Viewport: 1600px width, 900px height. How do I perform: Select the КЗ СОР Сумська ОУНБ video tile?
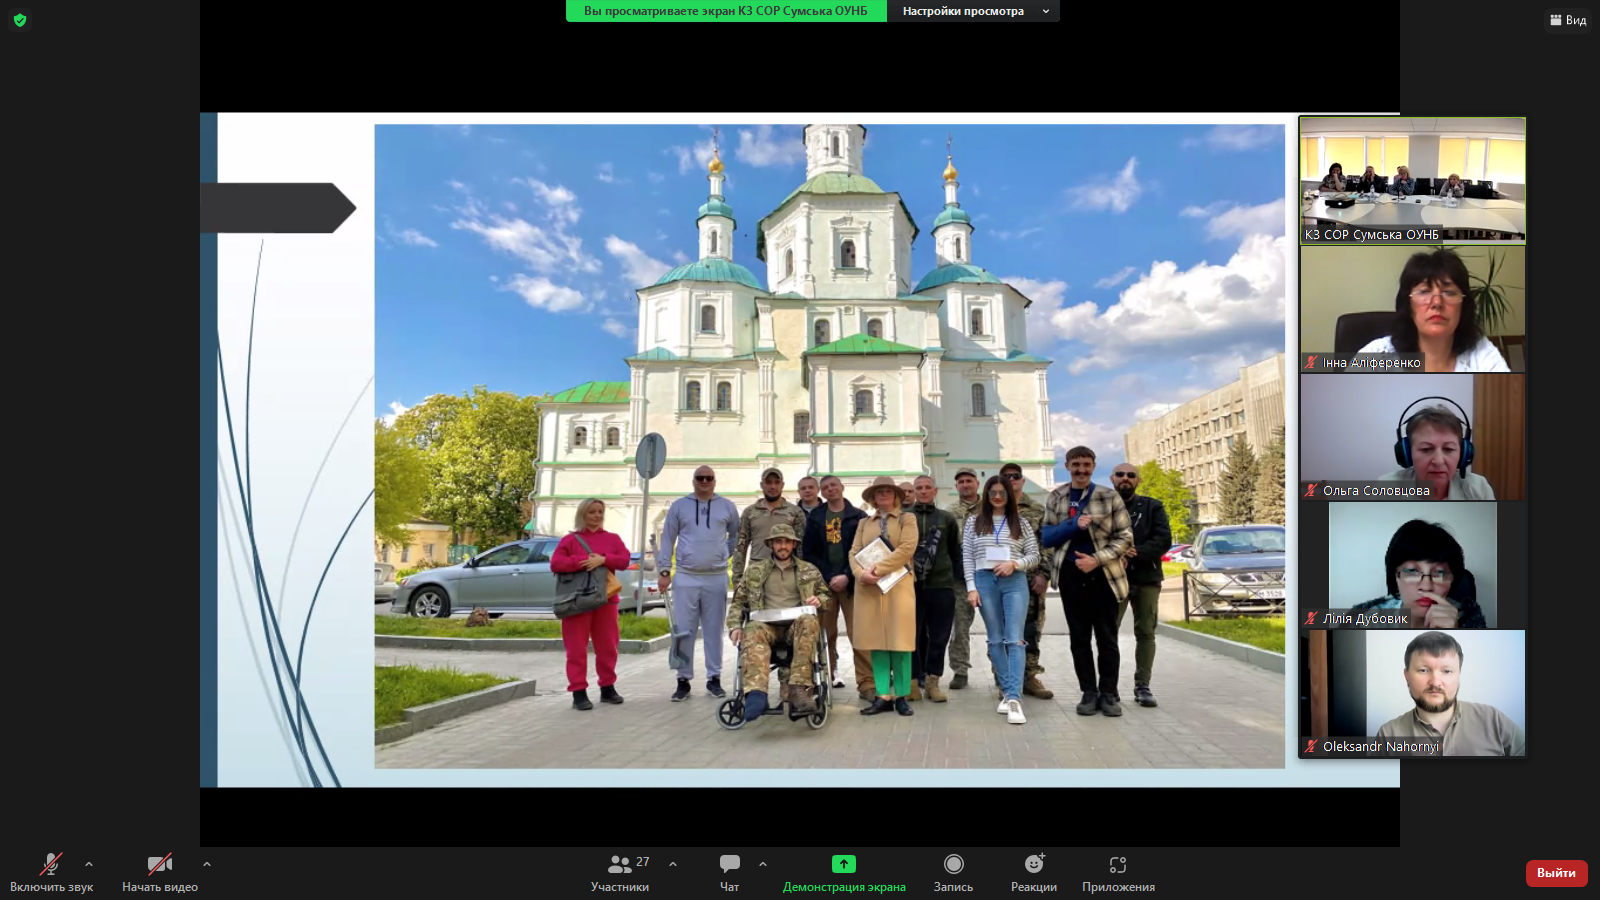pyautogui.click(x=1412, y=180)
